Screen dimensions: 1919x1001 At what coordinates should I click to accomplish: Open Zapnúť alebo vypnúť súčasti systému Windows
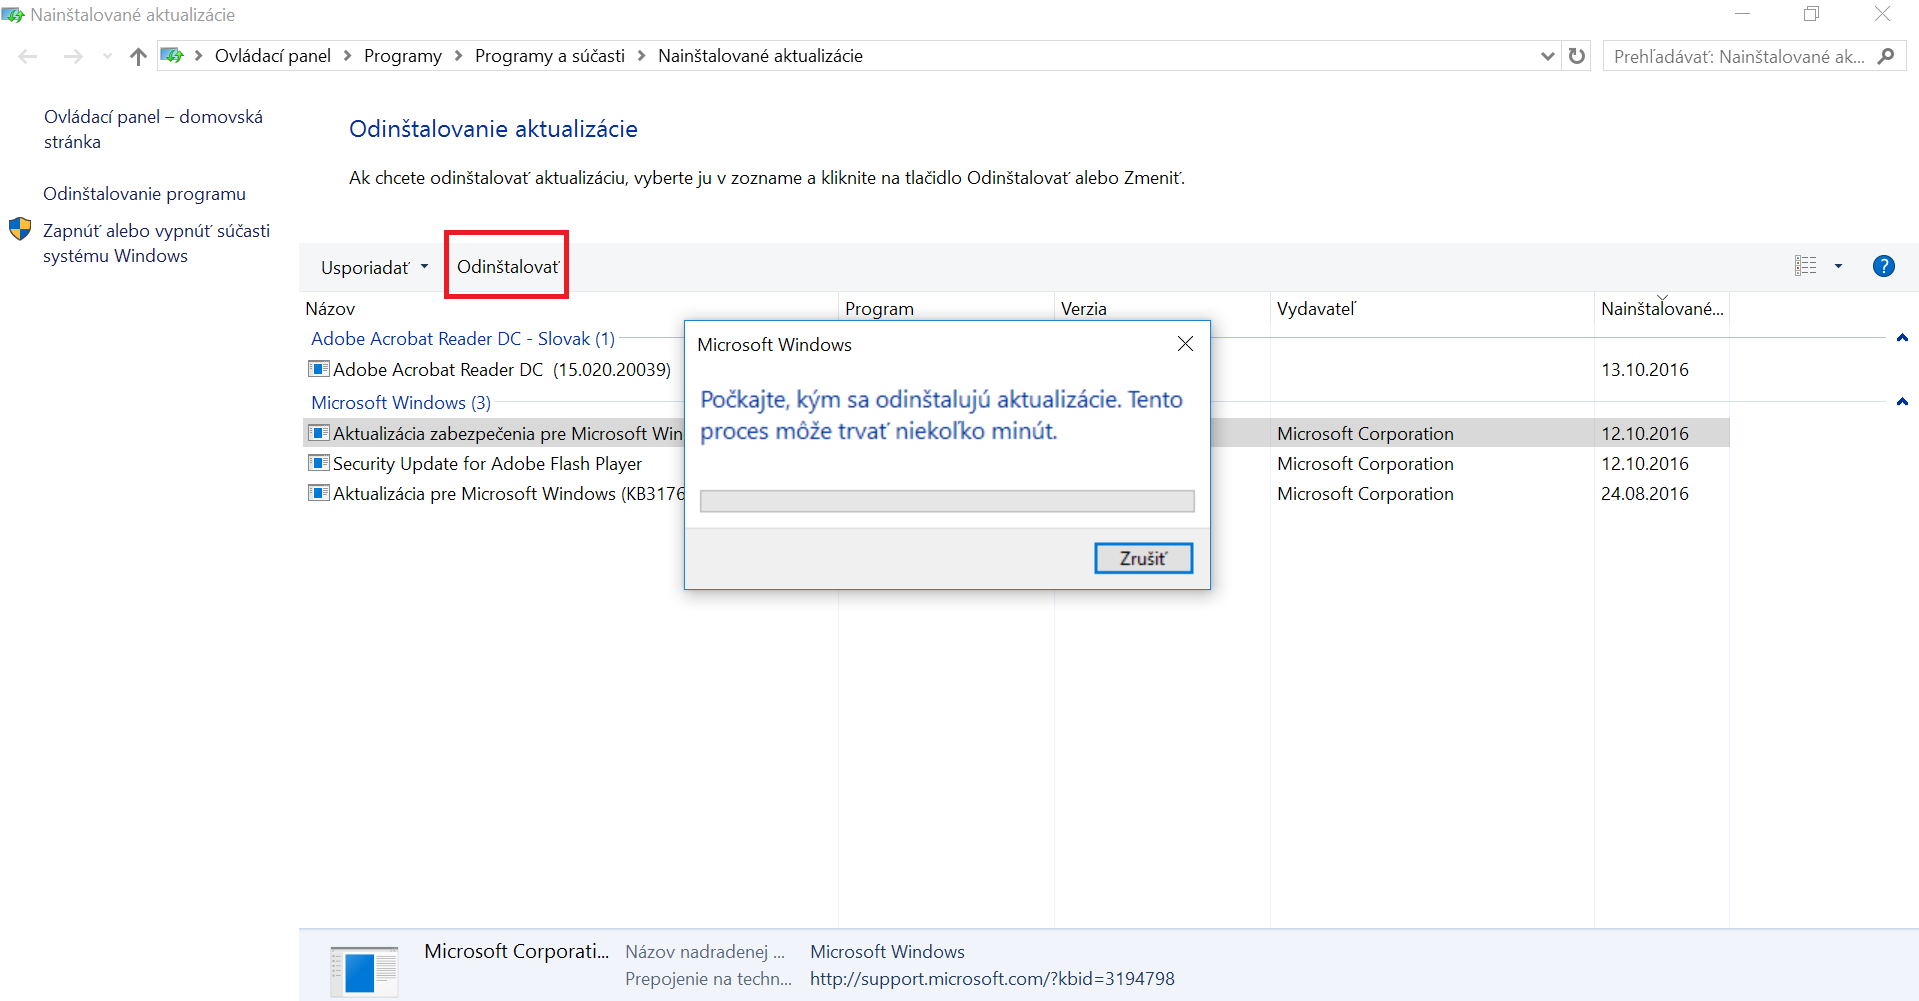point(156,243)
